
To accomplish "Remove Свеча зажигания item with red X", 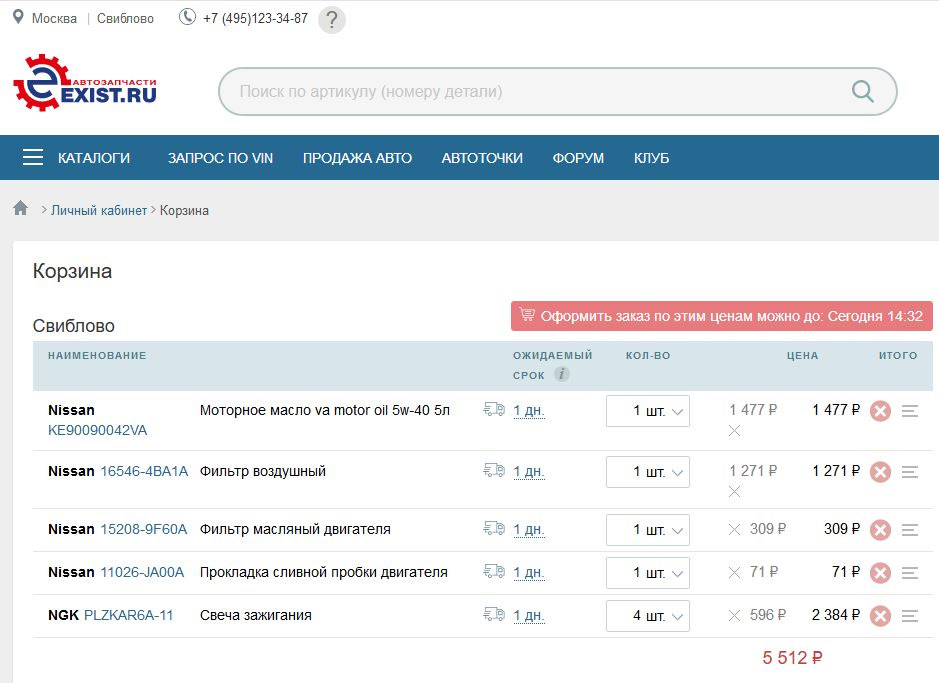I will pyautogui.click(x=880, y=616).
